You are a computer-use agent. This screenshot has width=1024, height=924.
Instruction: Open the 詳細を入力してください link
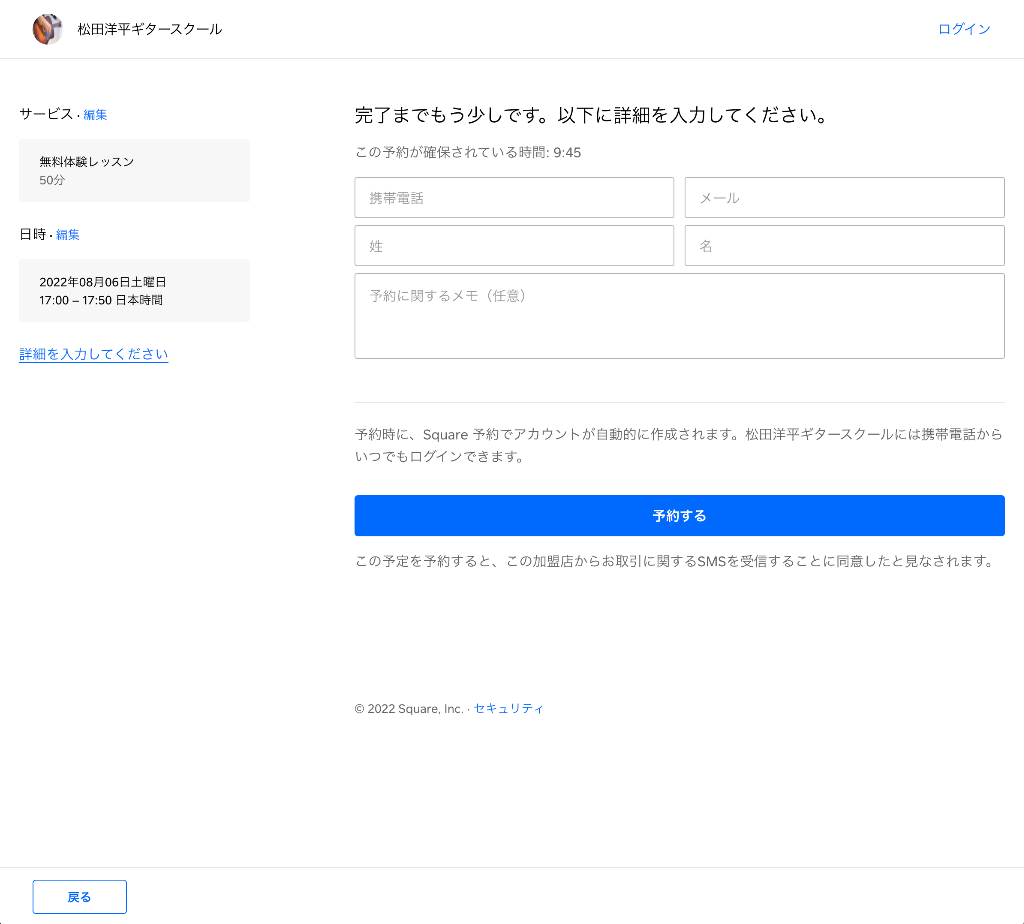point(93,354)
